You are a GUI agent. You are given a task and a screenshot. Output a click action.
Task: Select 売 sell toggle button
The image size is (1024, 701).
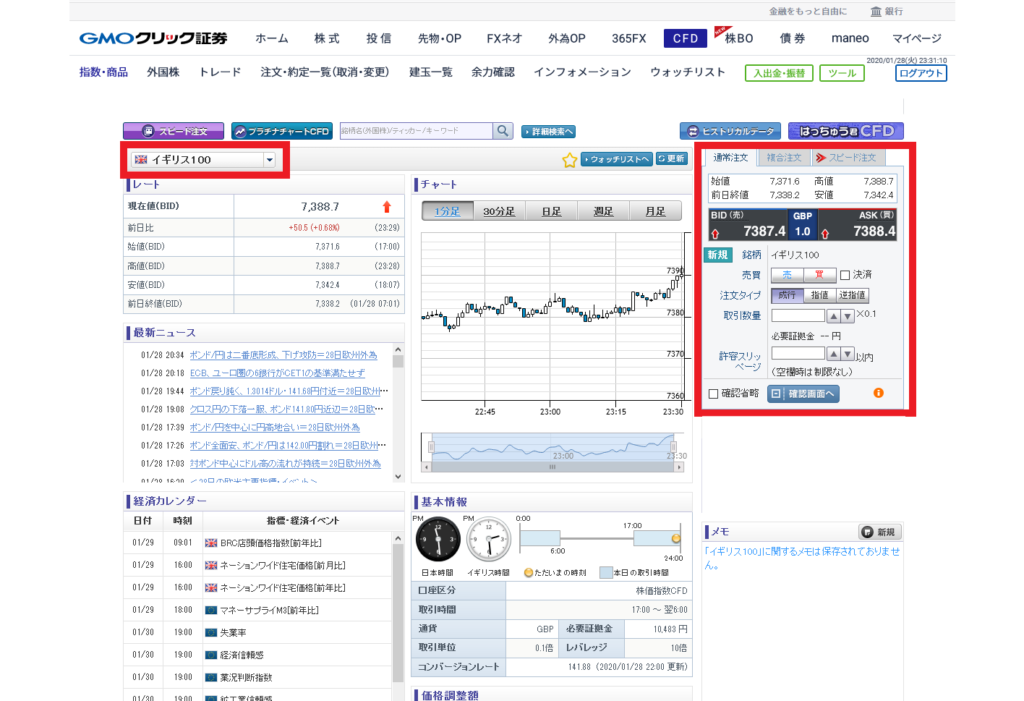(787, 275)
